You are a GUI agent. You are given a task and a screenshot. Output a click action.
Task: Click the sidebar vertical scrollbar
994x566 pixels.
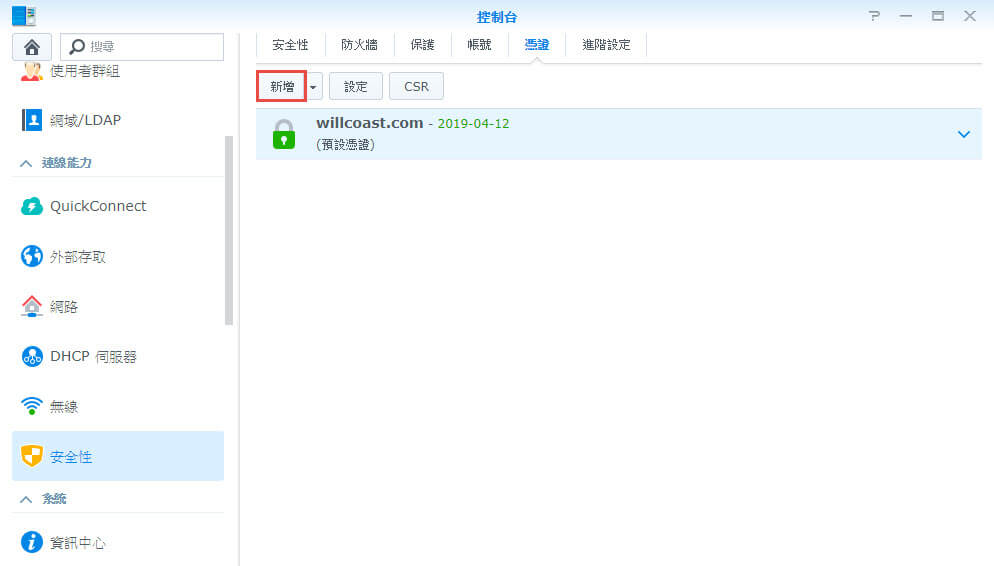(x=229, y=230)
